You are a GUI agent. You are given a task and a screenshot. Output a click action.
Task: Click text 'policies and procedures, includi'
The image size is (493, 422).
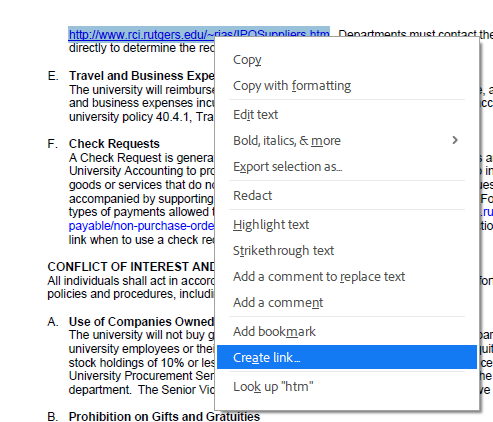[x=130, y=294]
